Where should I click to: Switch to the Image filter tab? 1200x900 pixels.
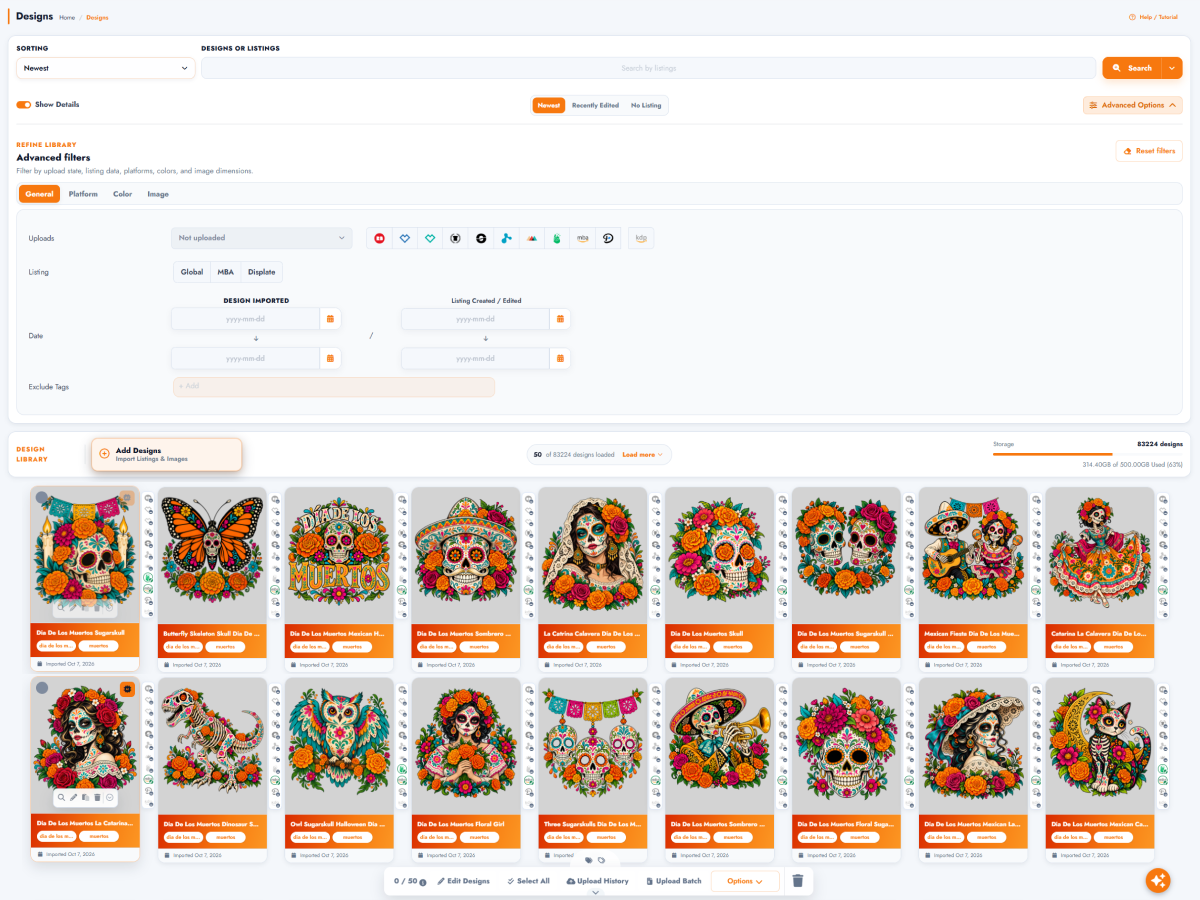158,194
